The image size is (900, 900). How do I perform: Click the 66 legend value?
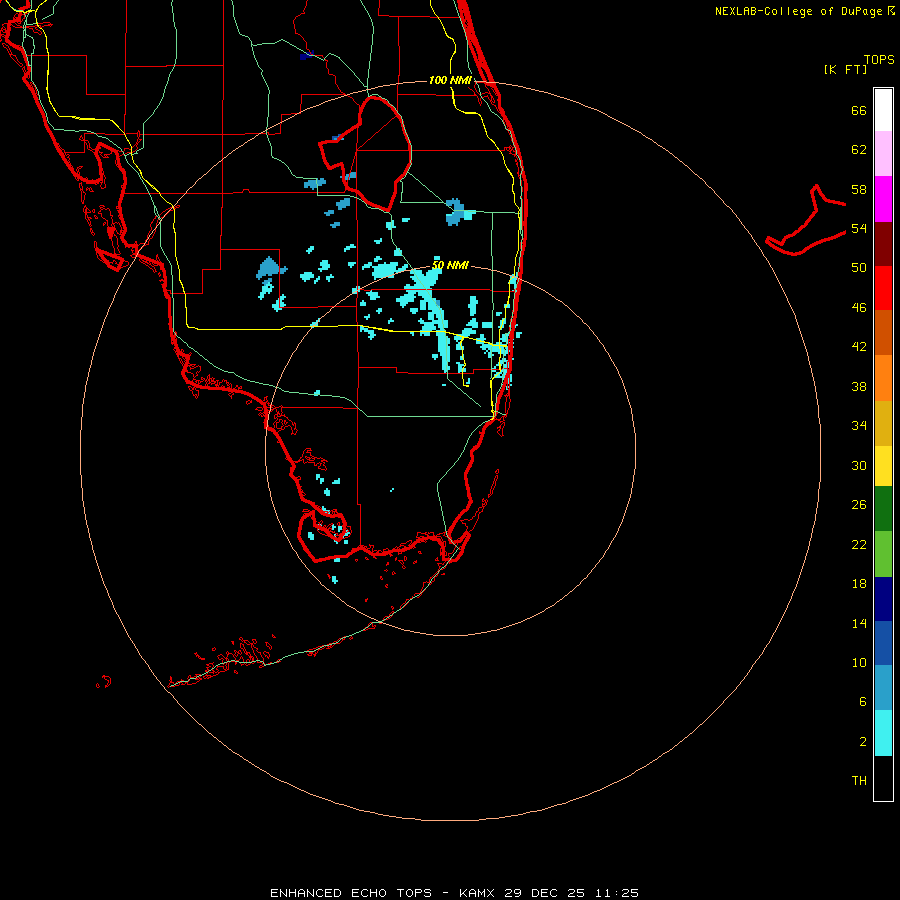pos(859,111)
